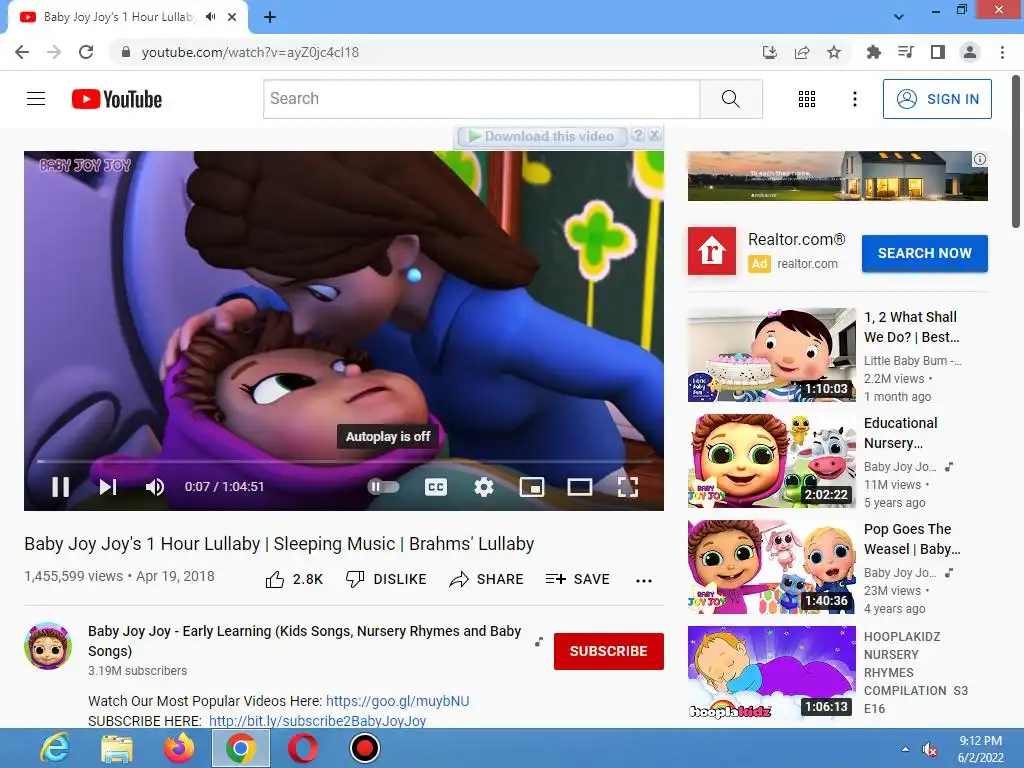
Task: Save video to a playlist
Action: tap(577, 579)
